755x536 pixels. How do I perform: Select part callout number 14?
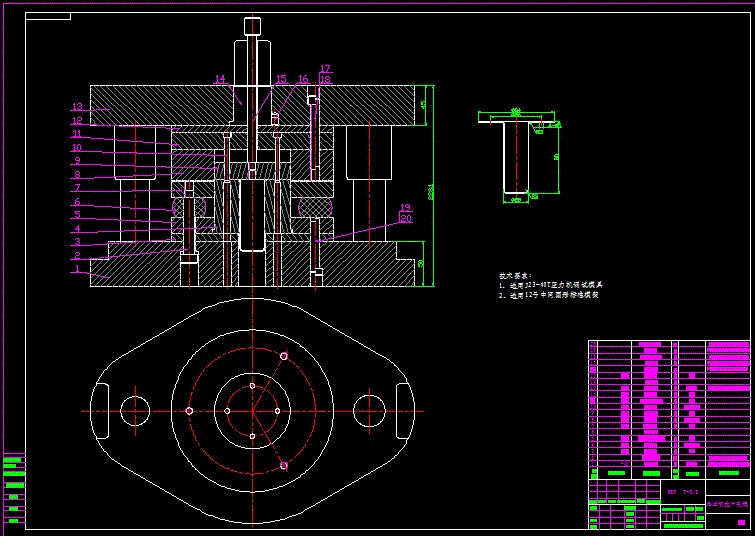point(220,78)
